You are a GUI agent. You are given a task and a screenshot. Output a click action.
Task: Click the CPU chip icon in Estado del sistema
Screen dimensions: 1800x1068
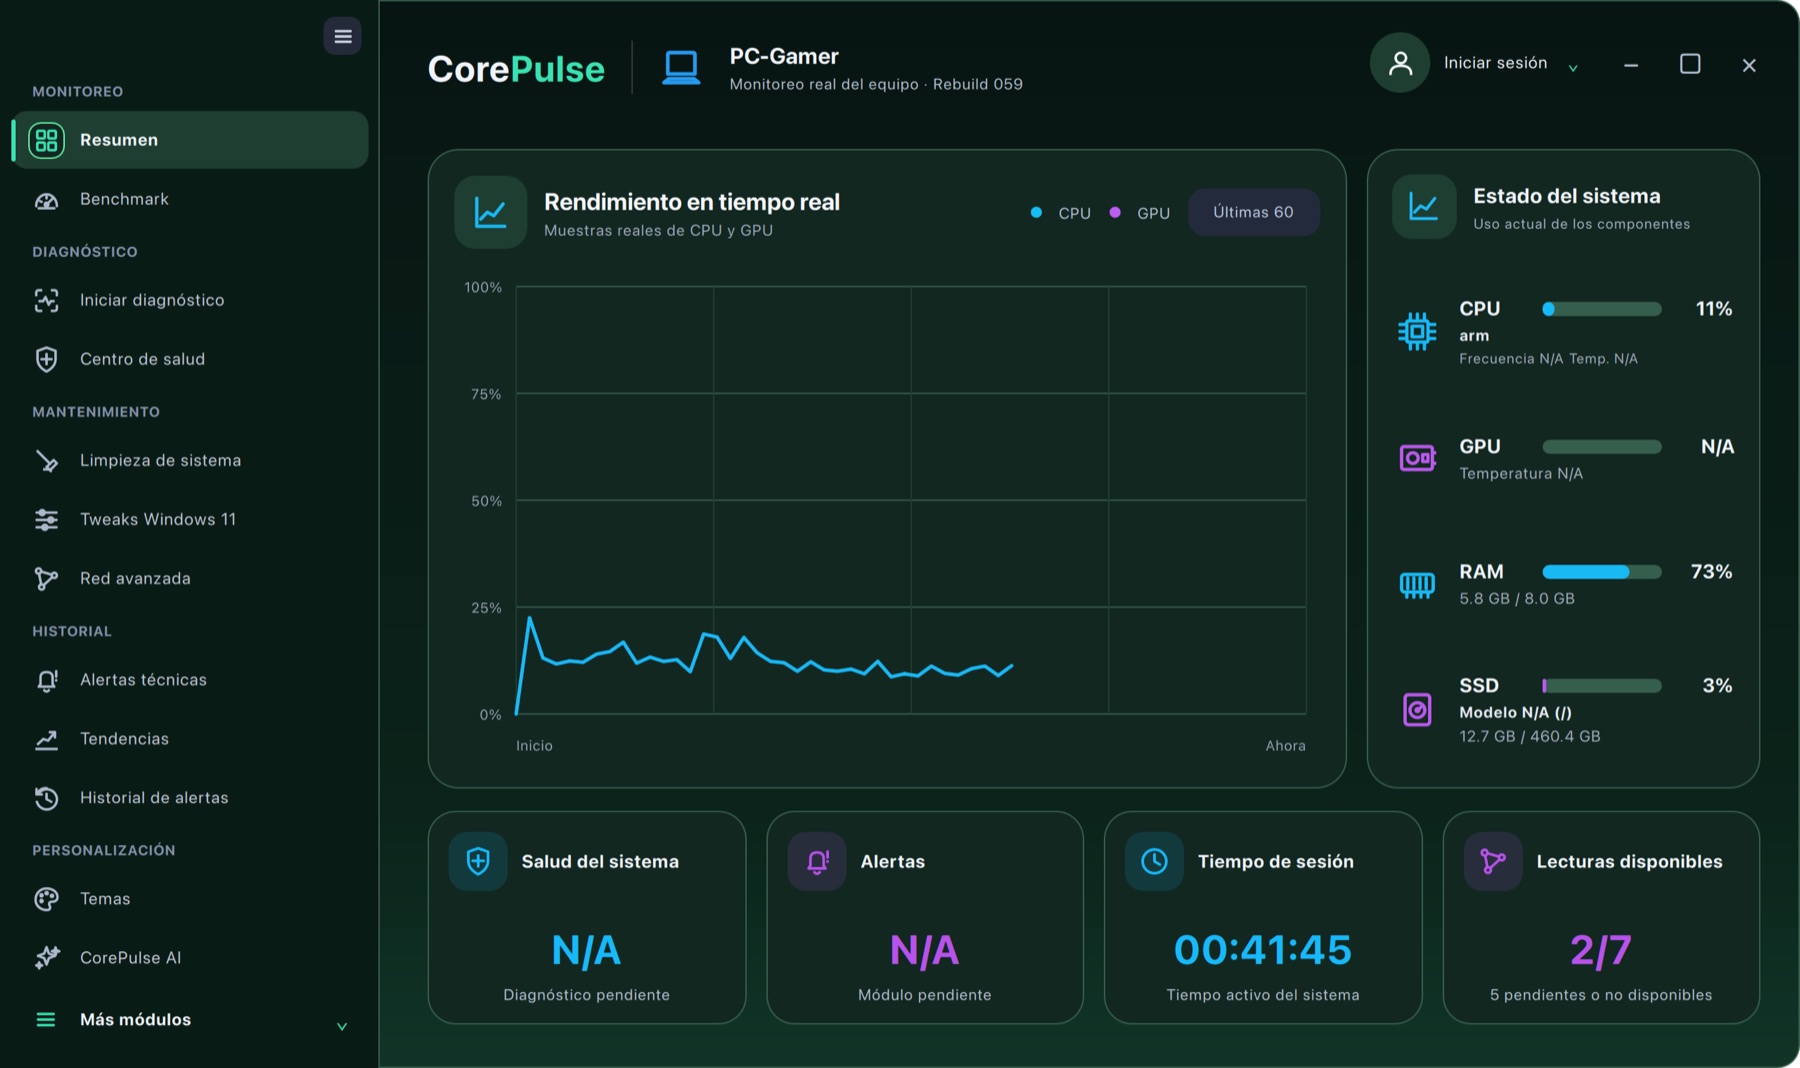[1417, 331]
